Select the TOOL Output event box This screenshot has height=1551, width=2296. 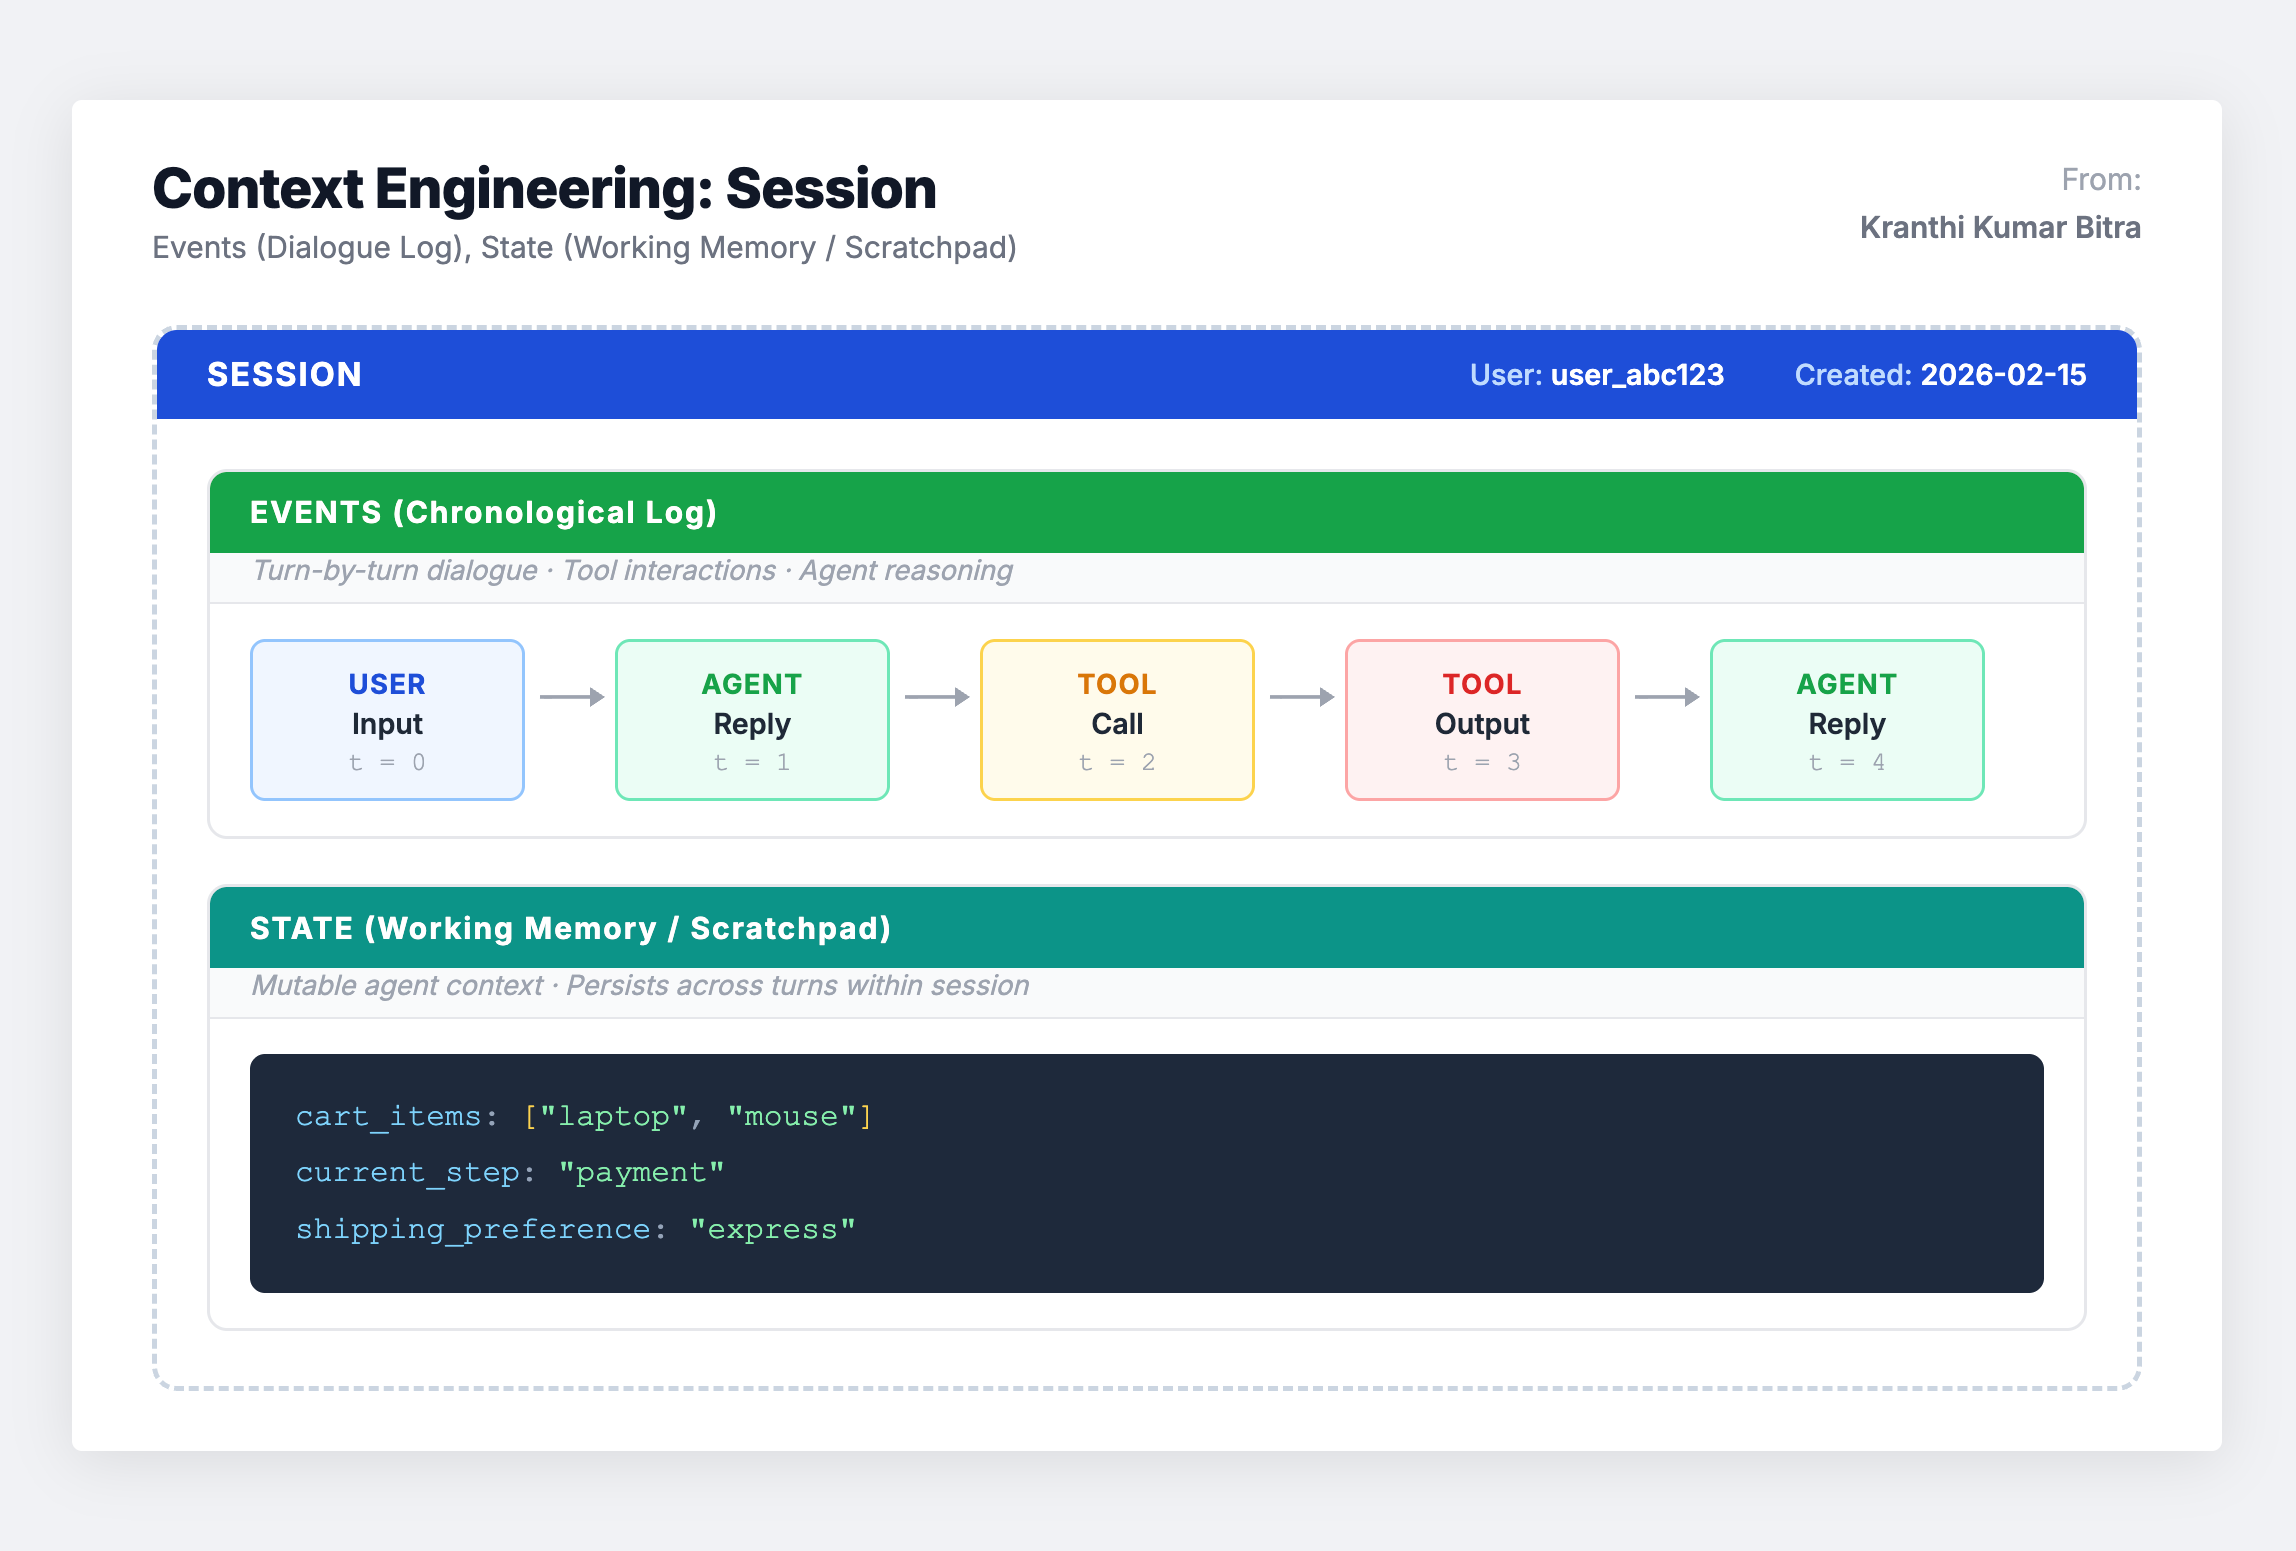pyautogui.click(x=1482, y=720)
